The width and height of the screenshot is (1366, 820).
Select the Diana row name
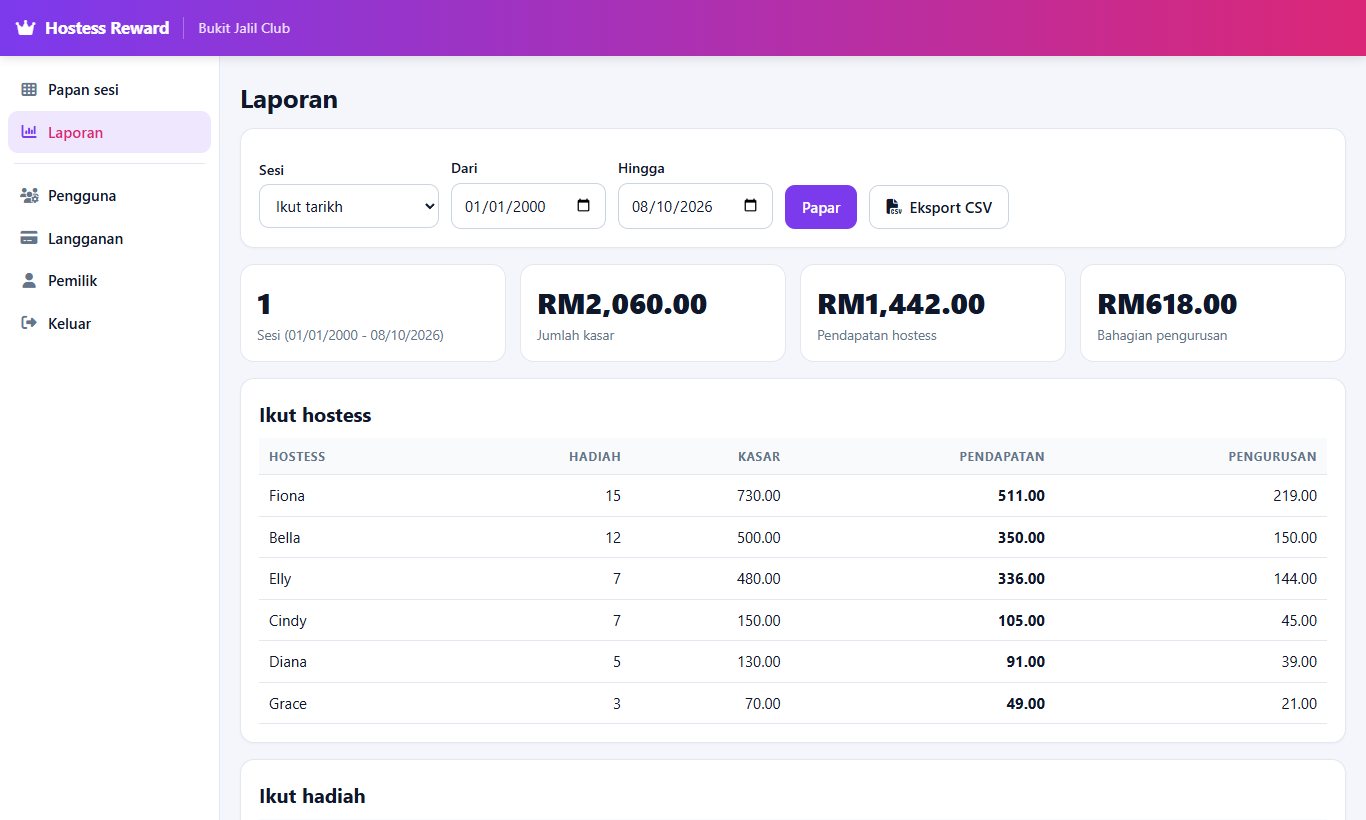tap(288, 662)
